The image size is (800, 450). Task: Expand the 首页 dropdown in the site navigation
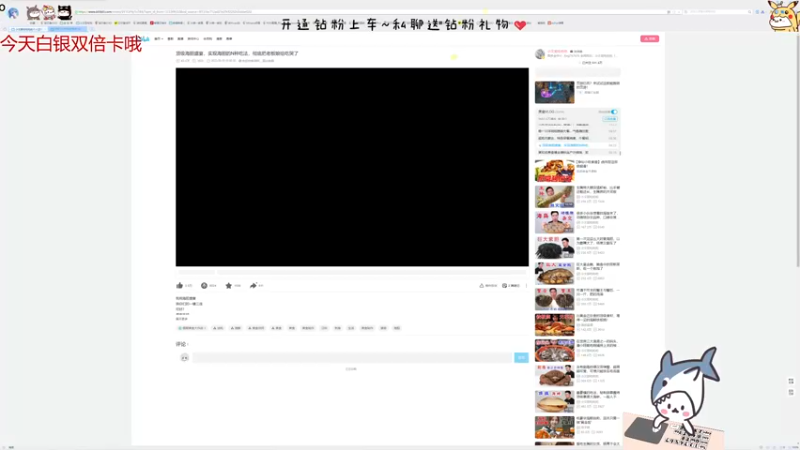click(x=158, y=39)
